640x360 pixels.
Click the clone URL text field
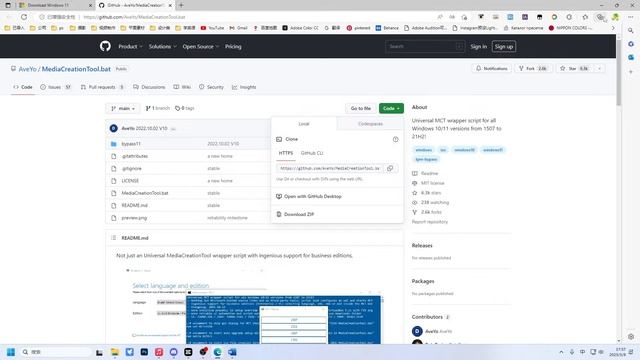[x=330, y=168]
